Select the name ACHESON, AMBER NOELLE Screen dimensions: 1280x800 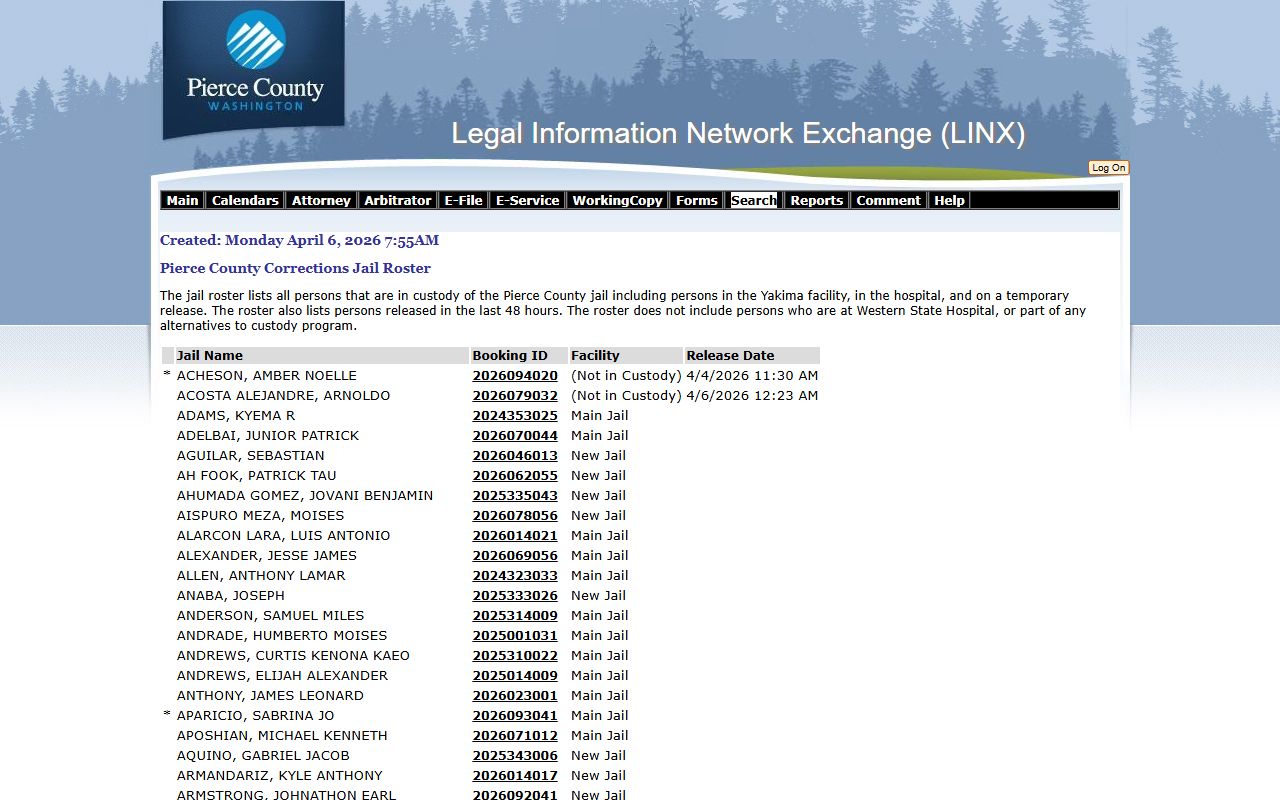pyautogui.click(x=267, y=376)
